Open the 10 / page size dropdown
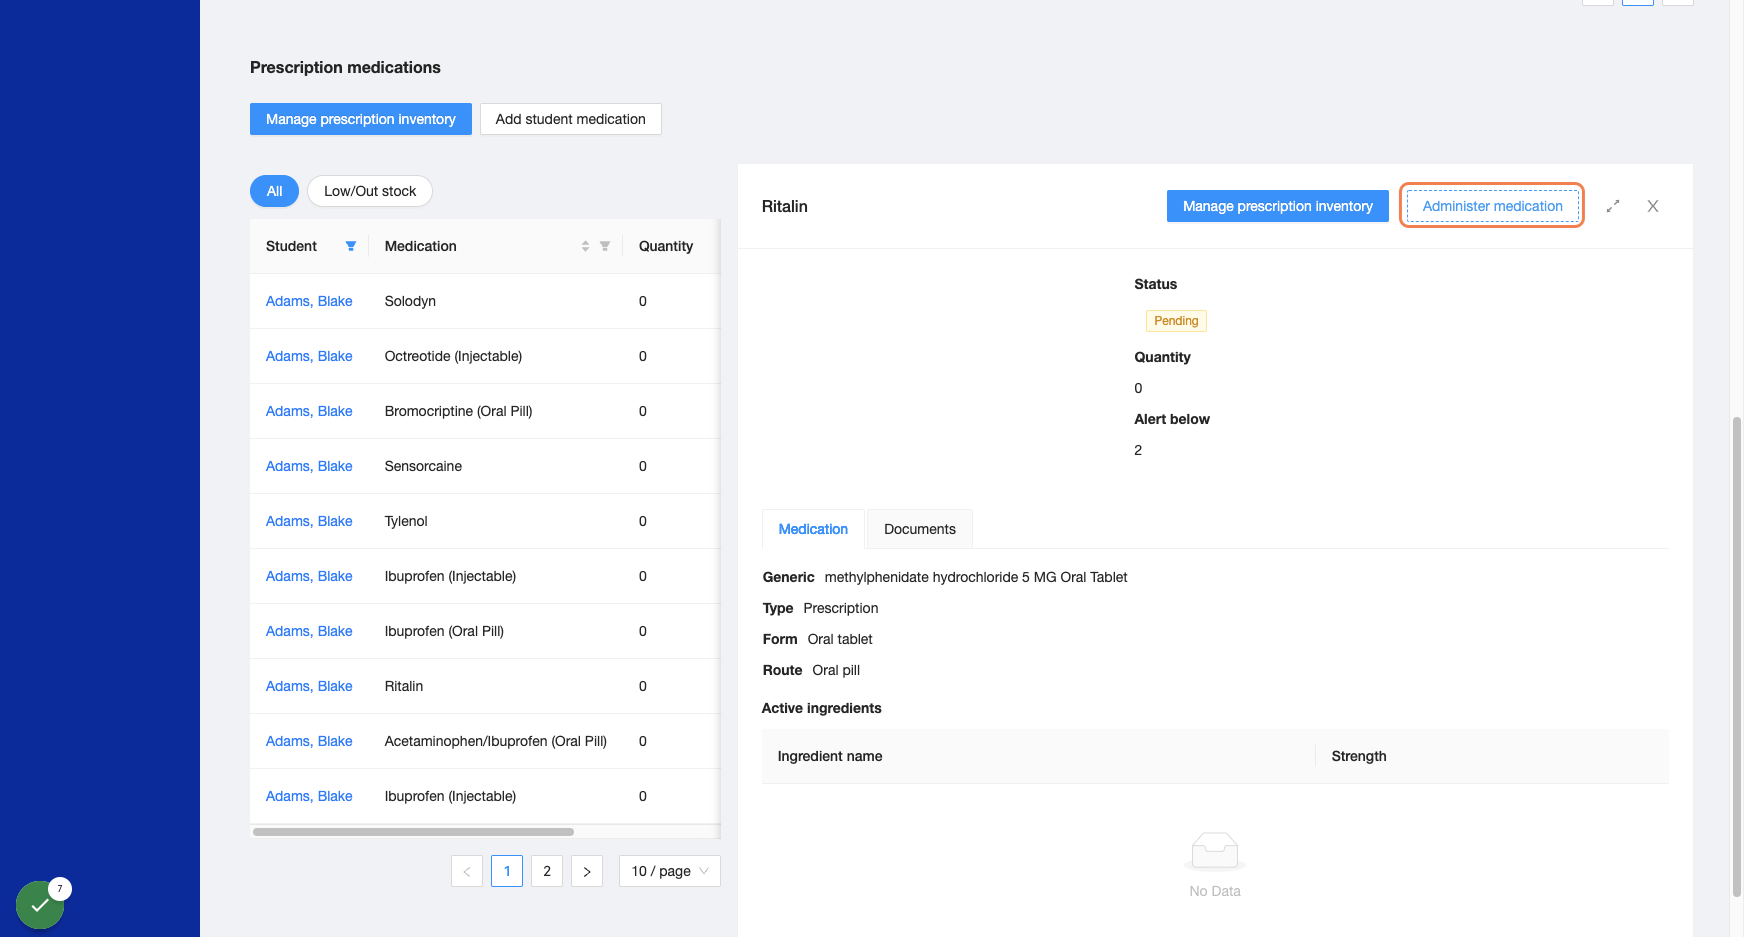Viewport: 1744px width, 937px height. pyautogui.click(x=670, y=871)
